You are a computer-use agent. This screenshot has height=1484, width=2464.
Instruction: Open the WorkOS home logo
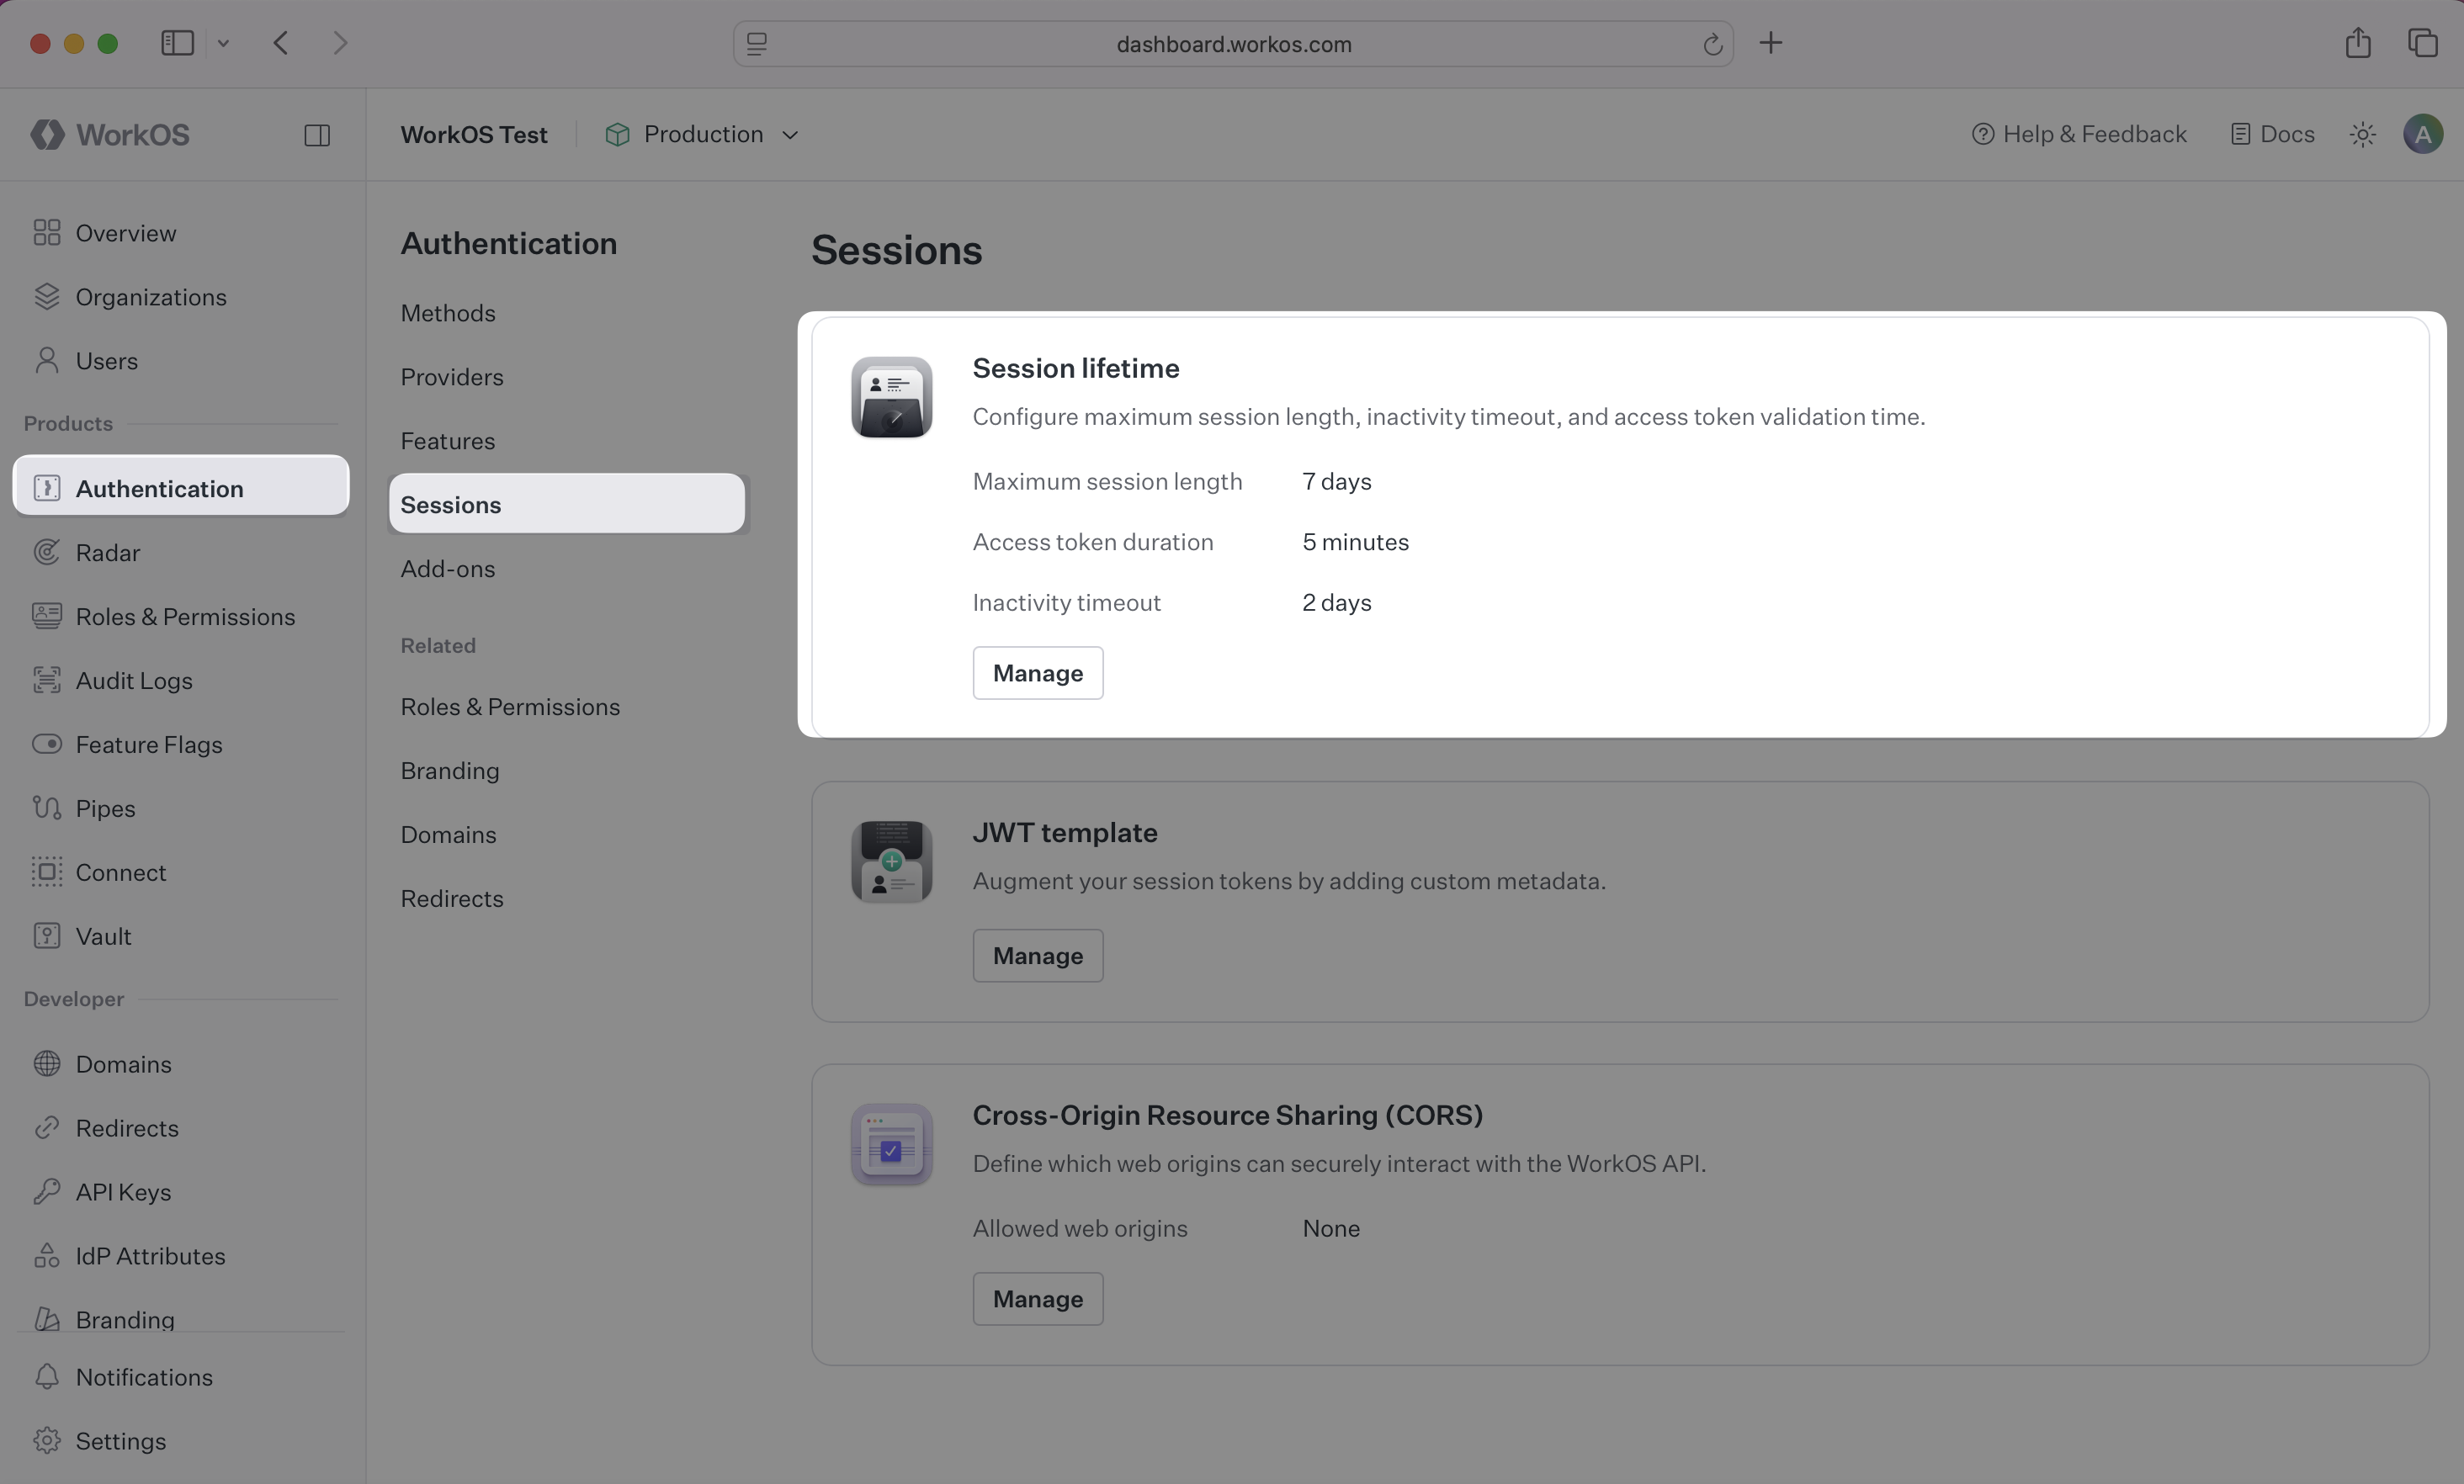coord(110,134)
